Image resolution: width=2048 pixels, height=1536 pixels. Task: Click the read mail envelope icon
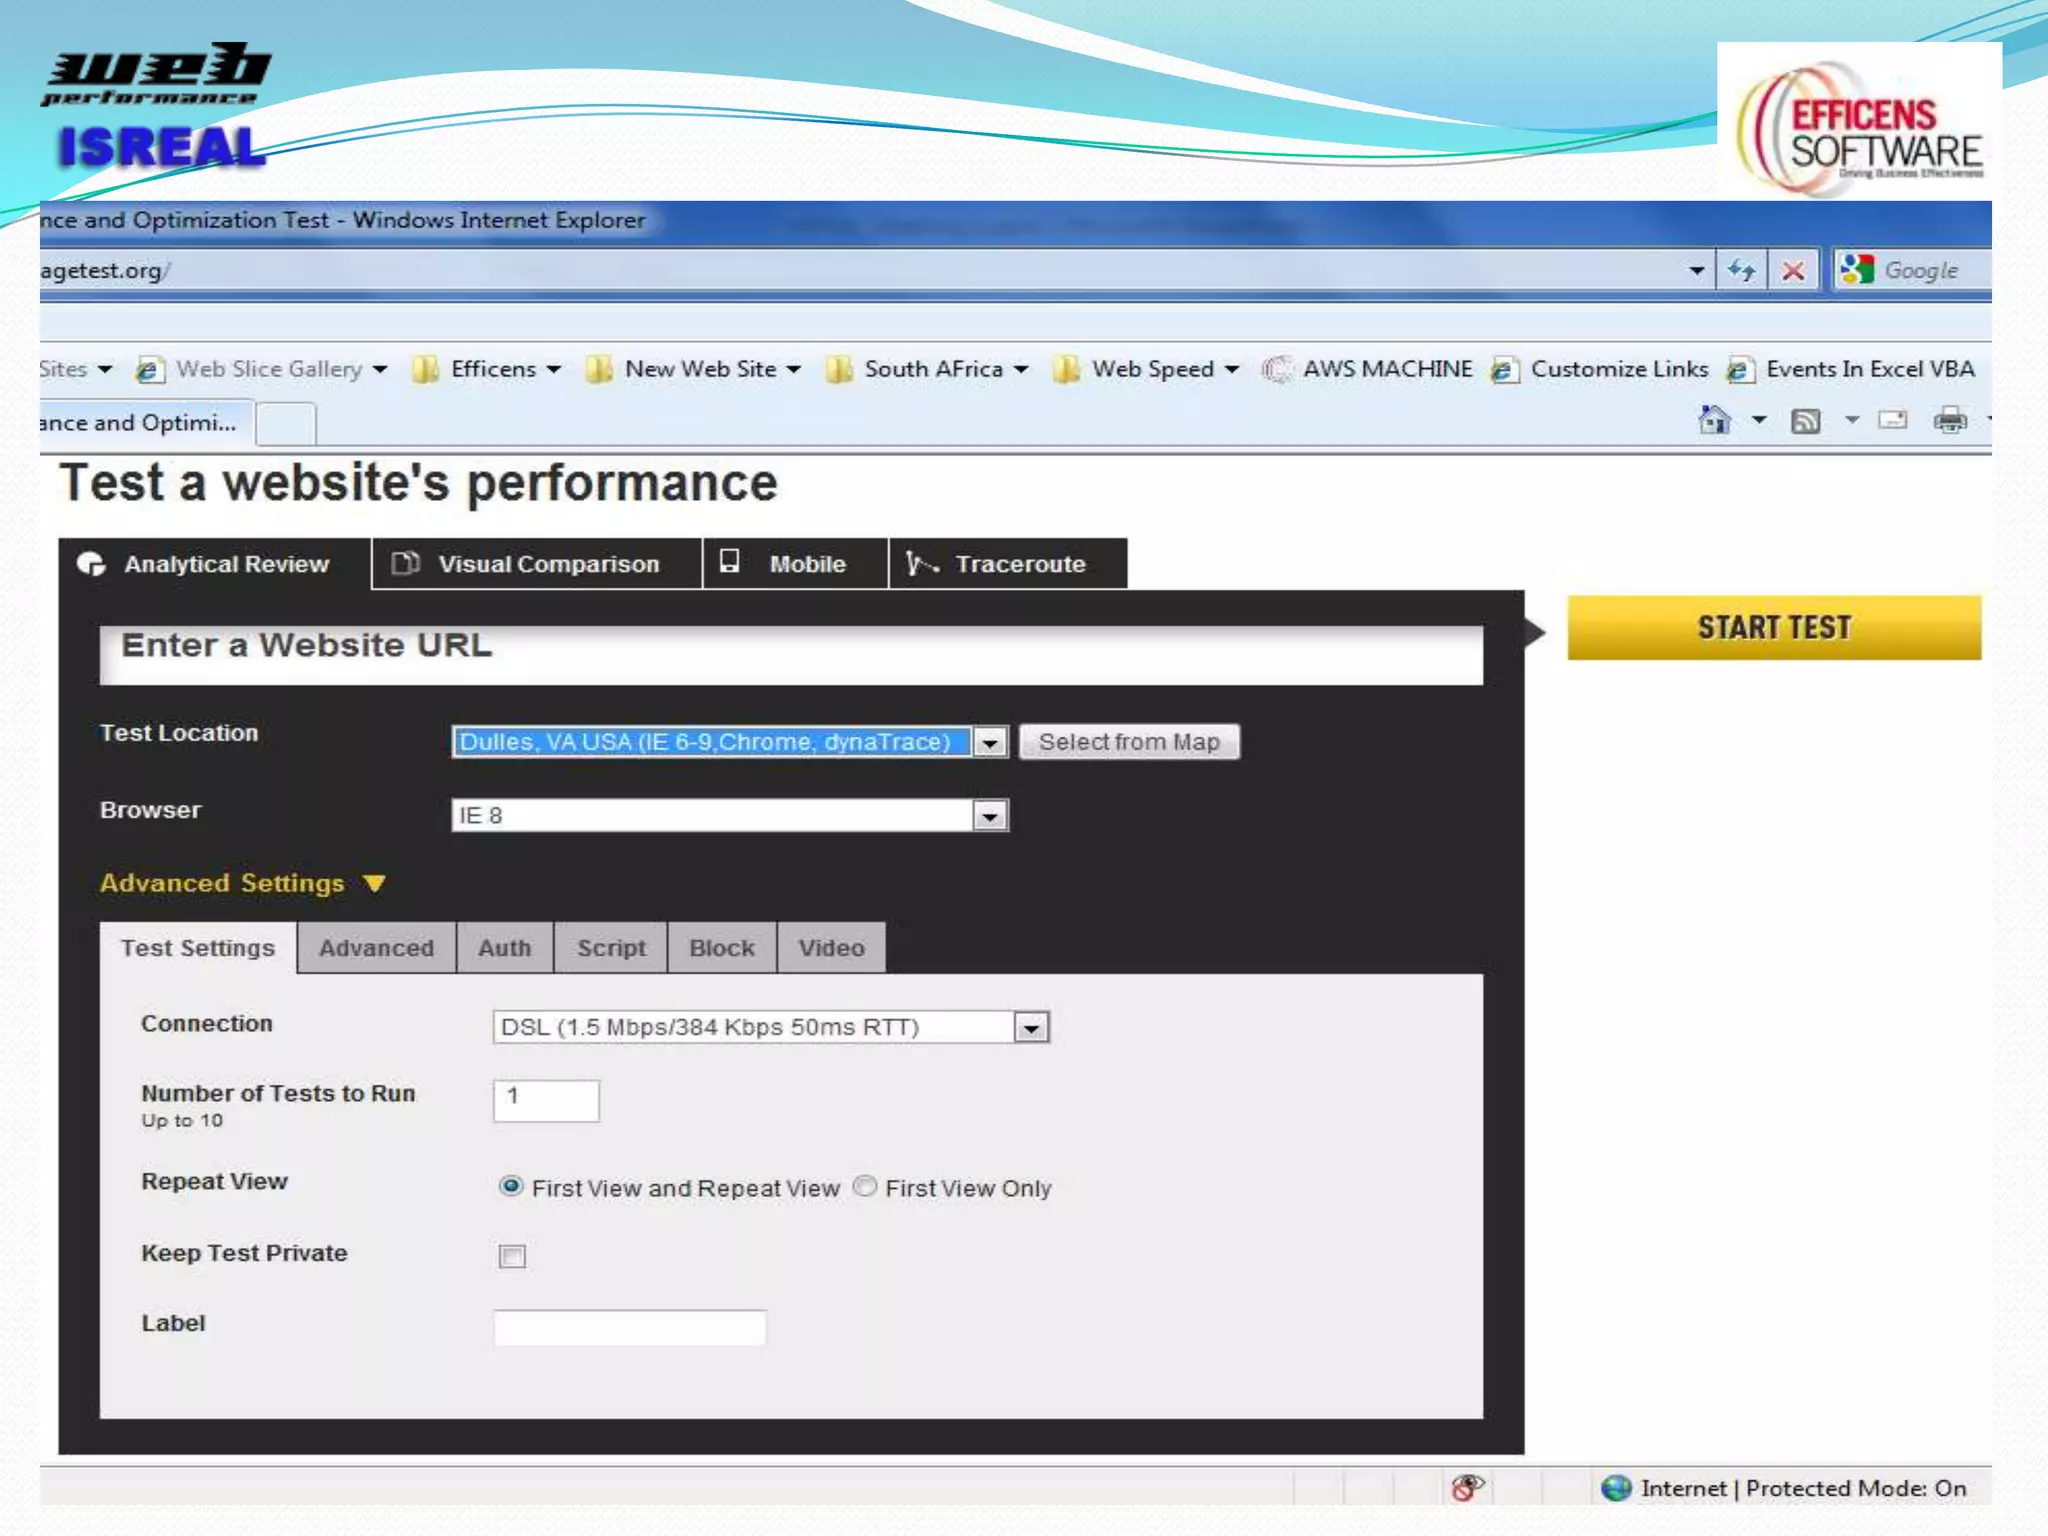(x=1892, y=420)
